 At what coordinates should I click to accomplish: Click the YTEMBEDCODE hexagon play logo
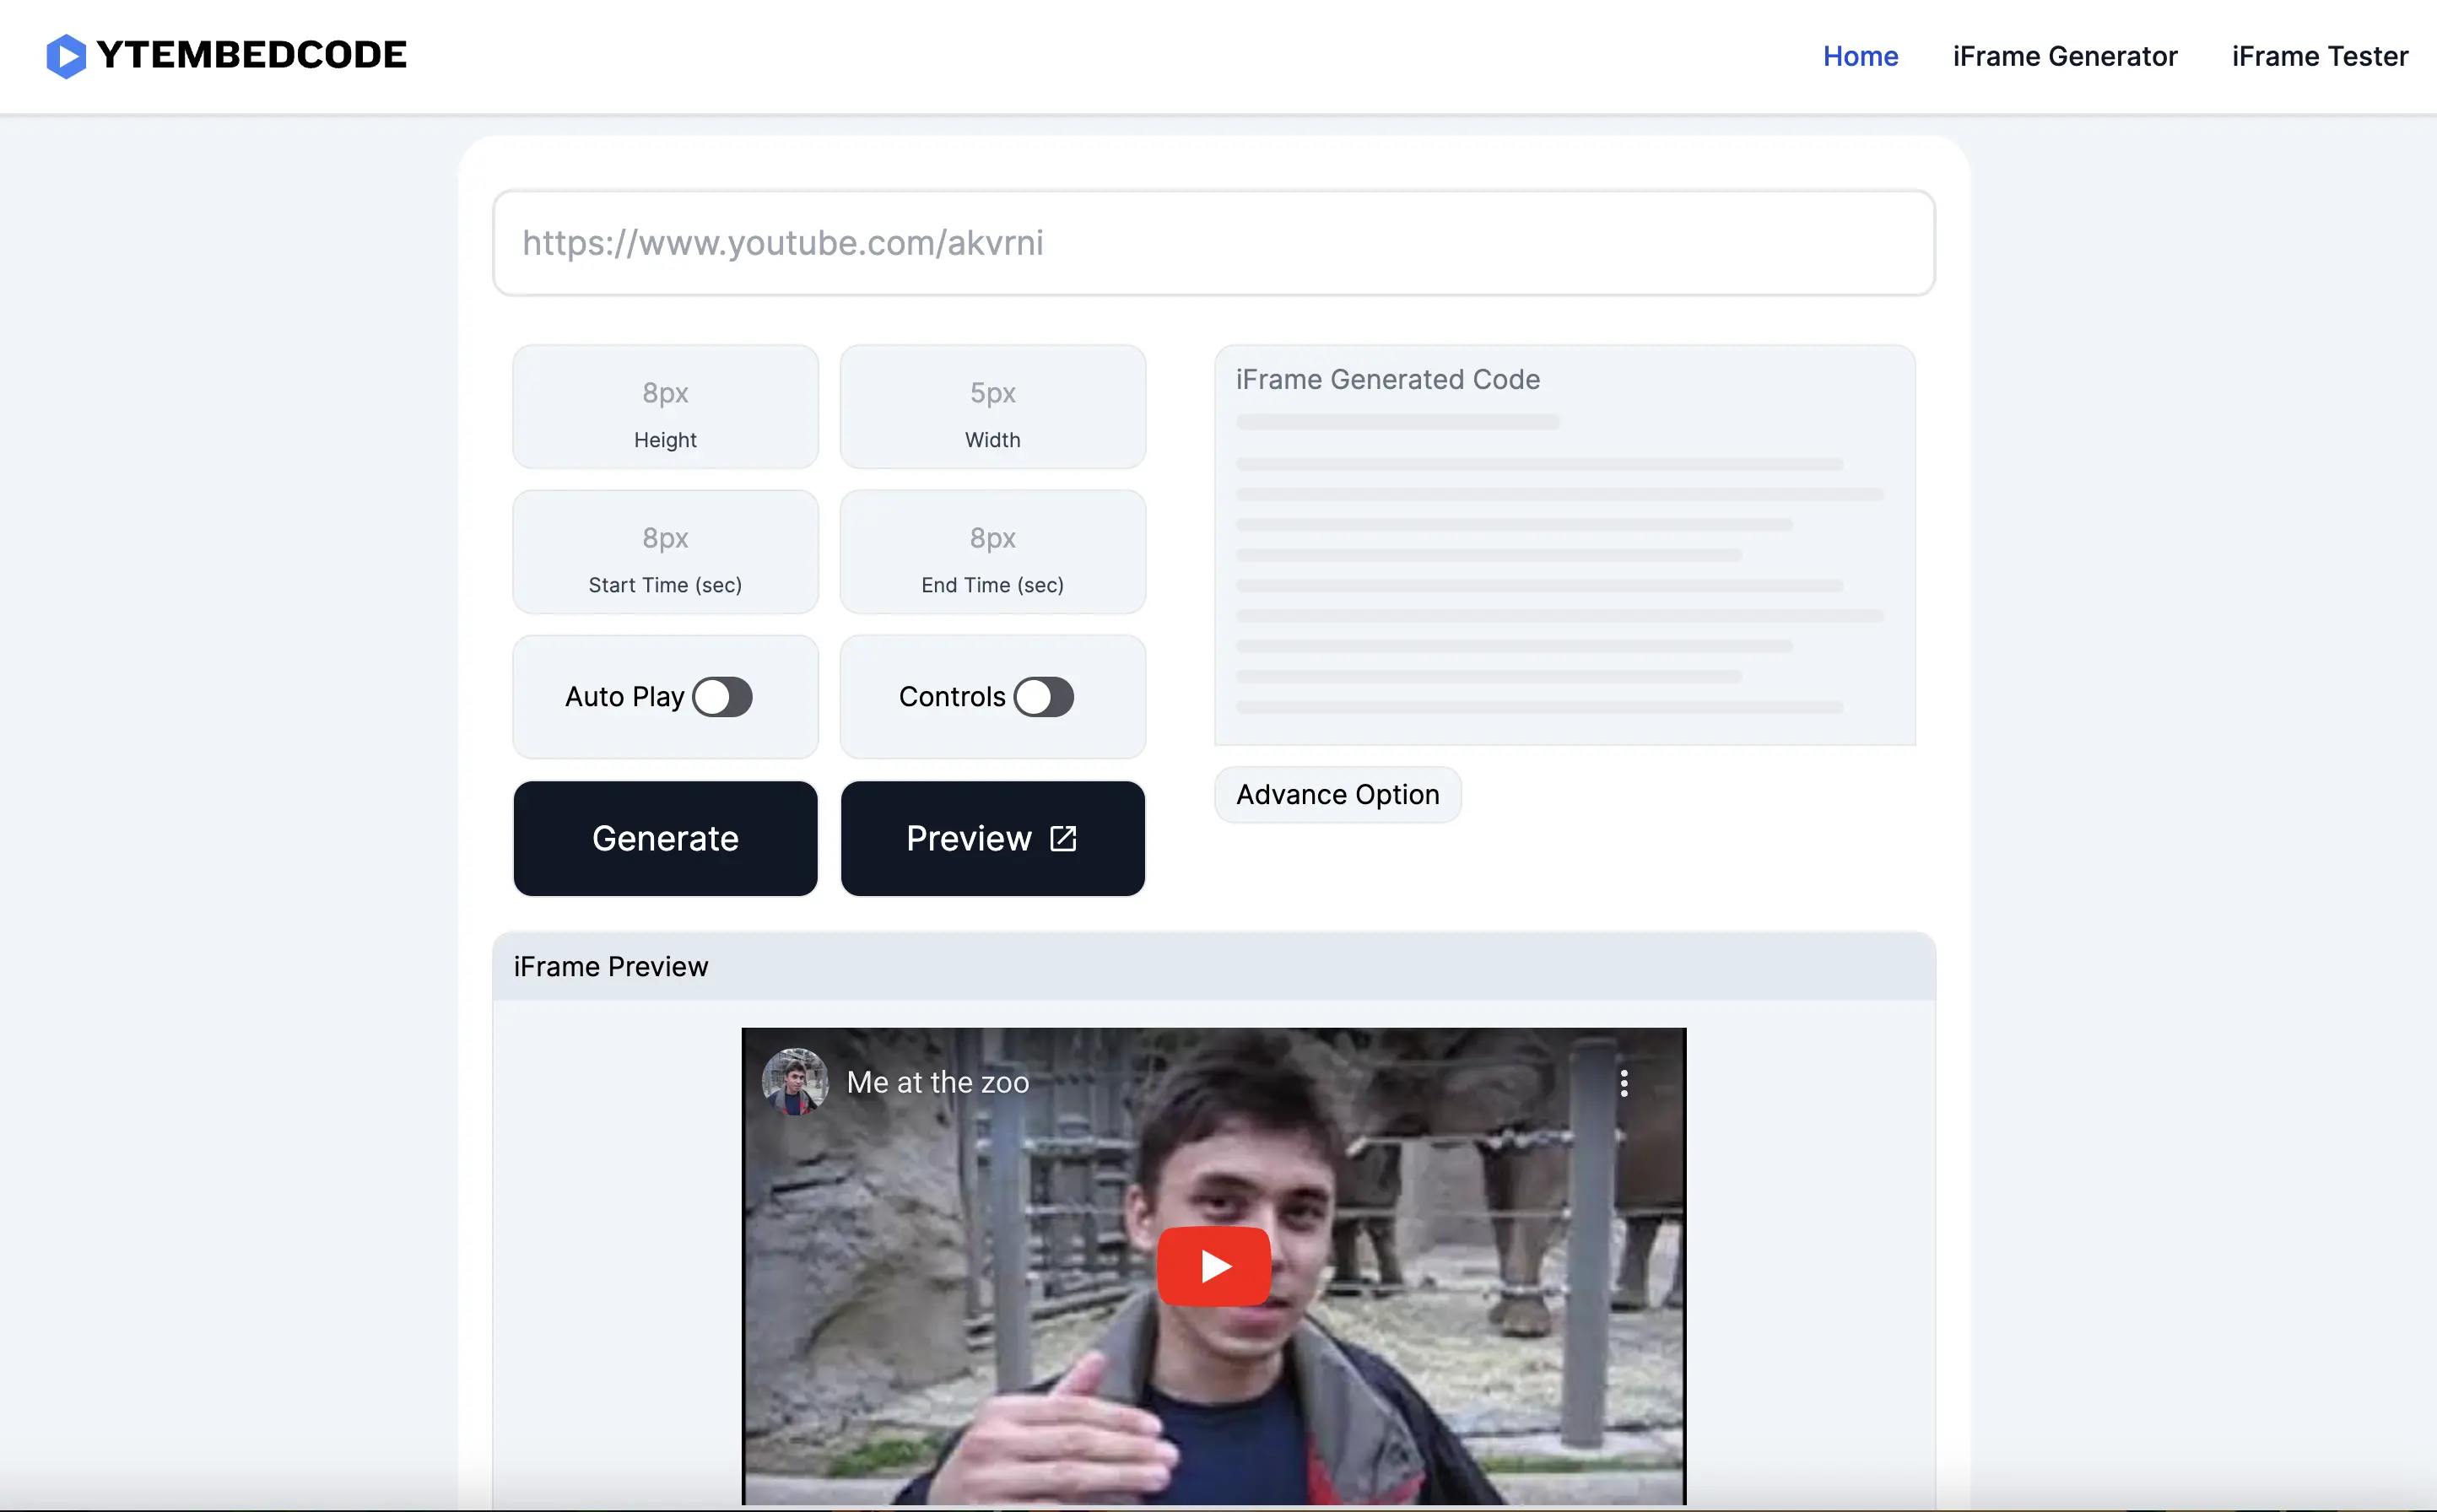(x=66, y=56)
